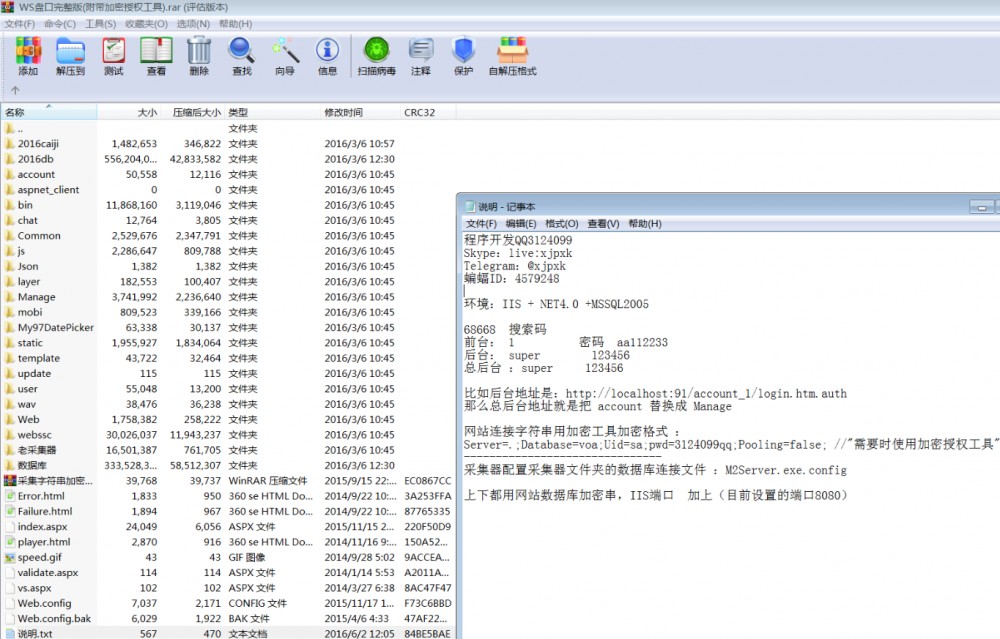Image resolution: width=1000 pixels, height=639 pixels.
Task: Place cursor in Notepad text area
Action: point(731,434)
